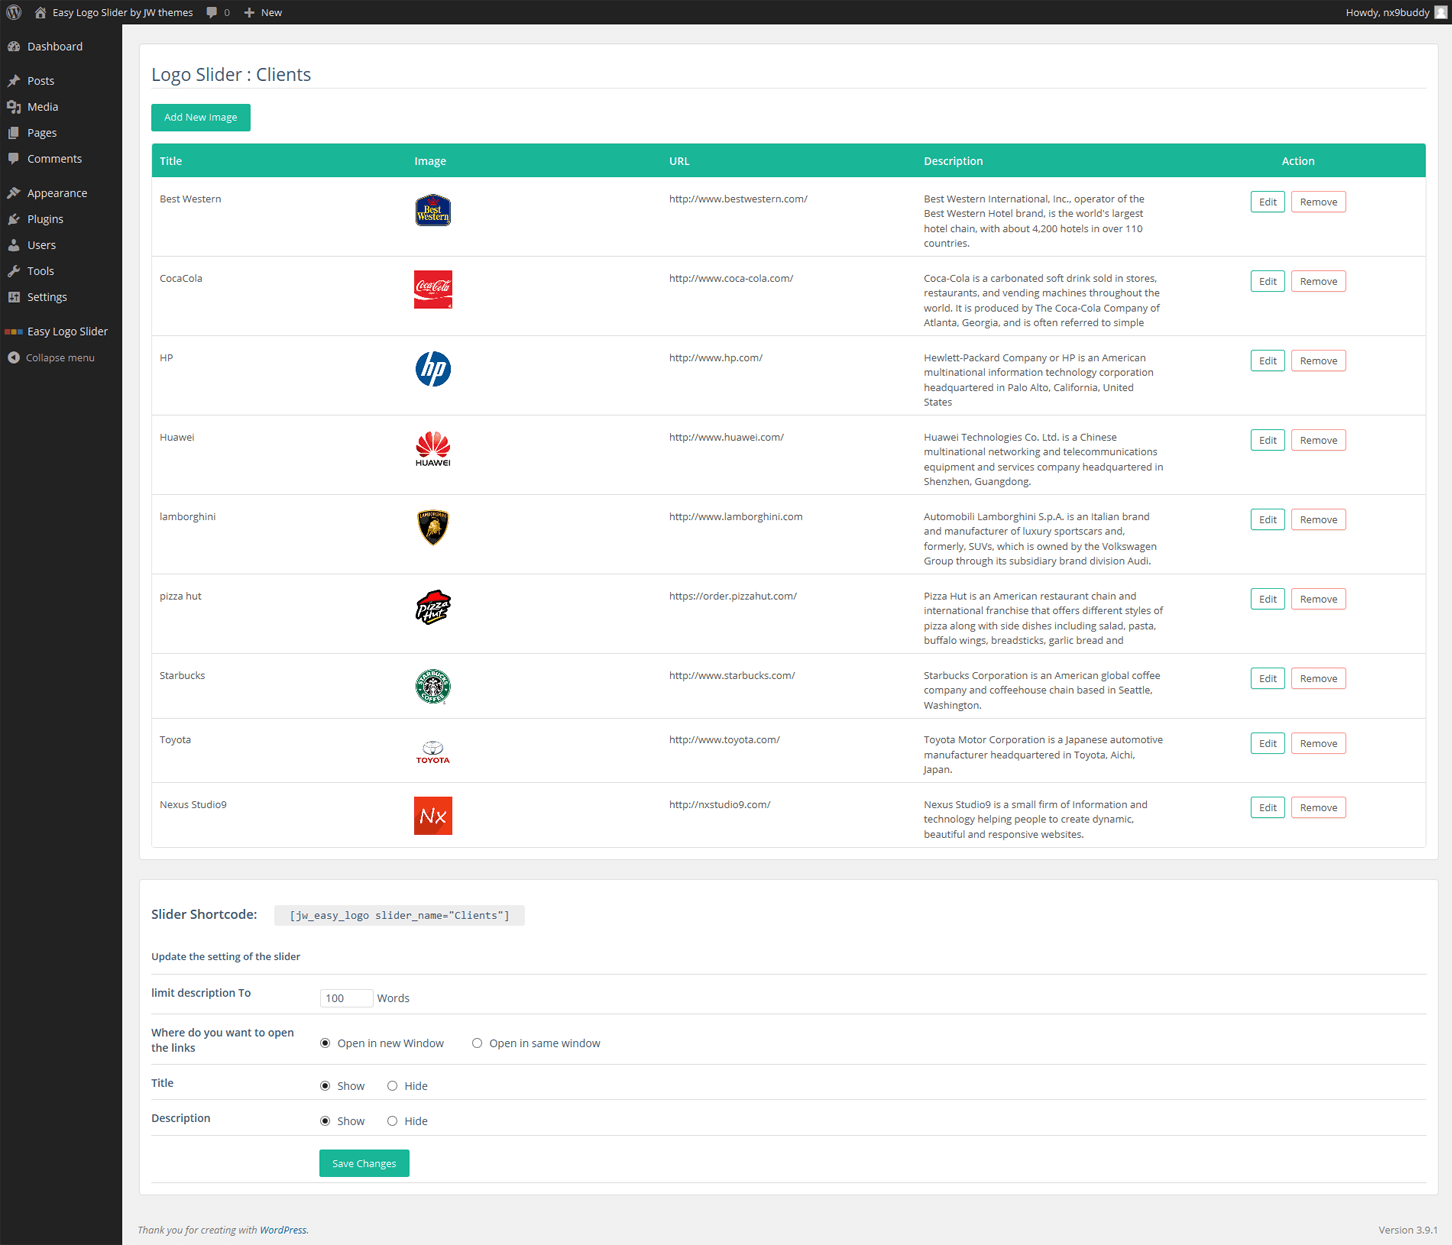Click the Media icon in the sidebar

(x=14, y=106)
